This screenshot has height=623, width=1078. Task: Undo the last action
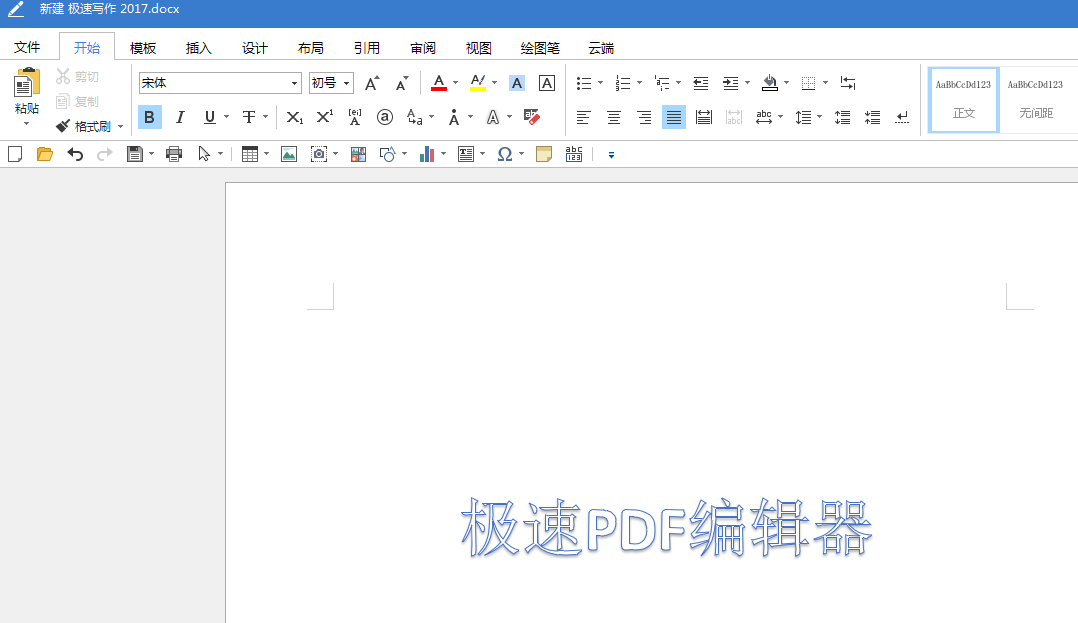point(75,154)
